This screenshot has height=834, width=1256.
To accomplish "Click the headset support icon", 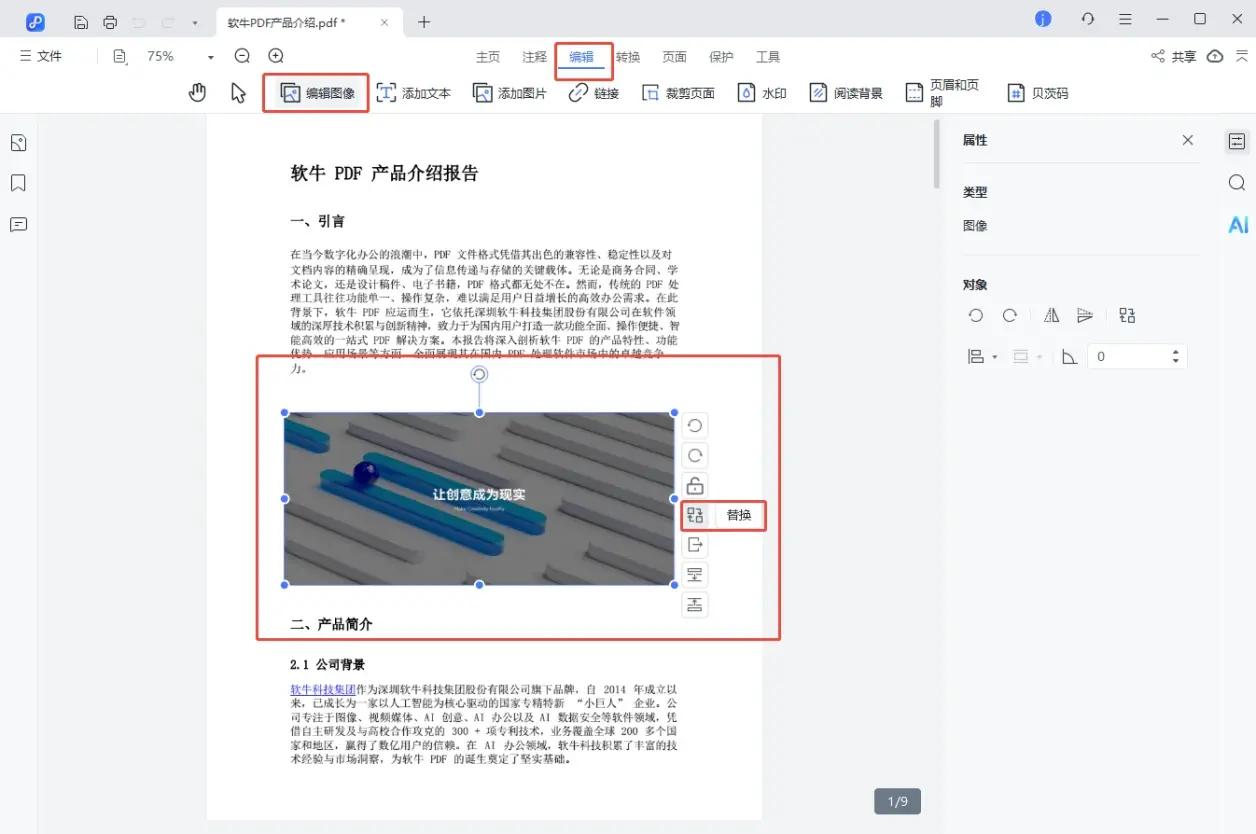I will click(x=1088, y=19).
